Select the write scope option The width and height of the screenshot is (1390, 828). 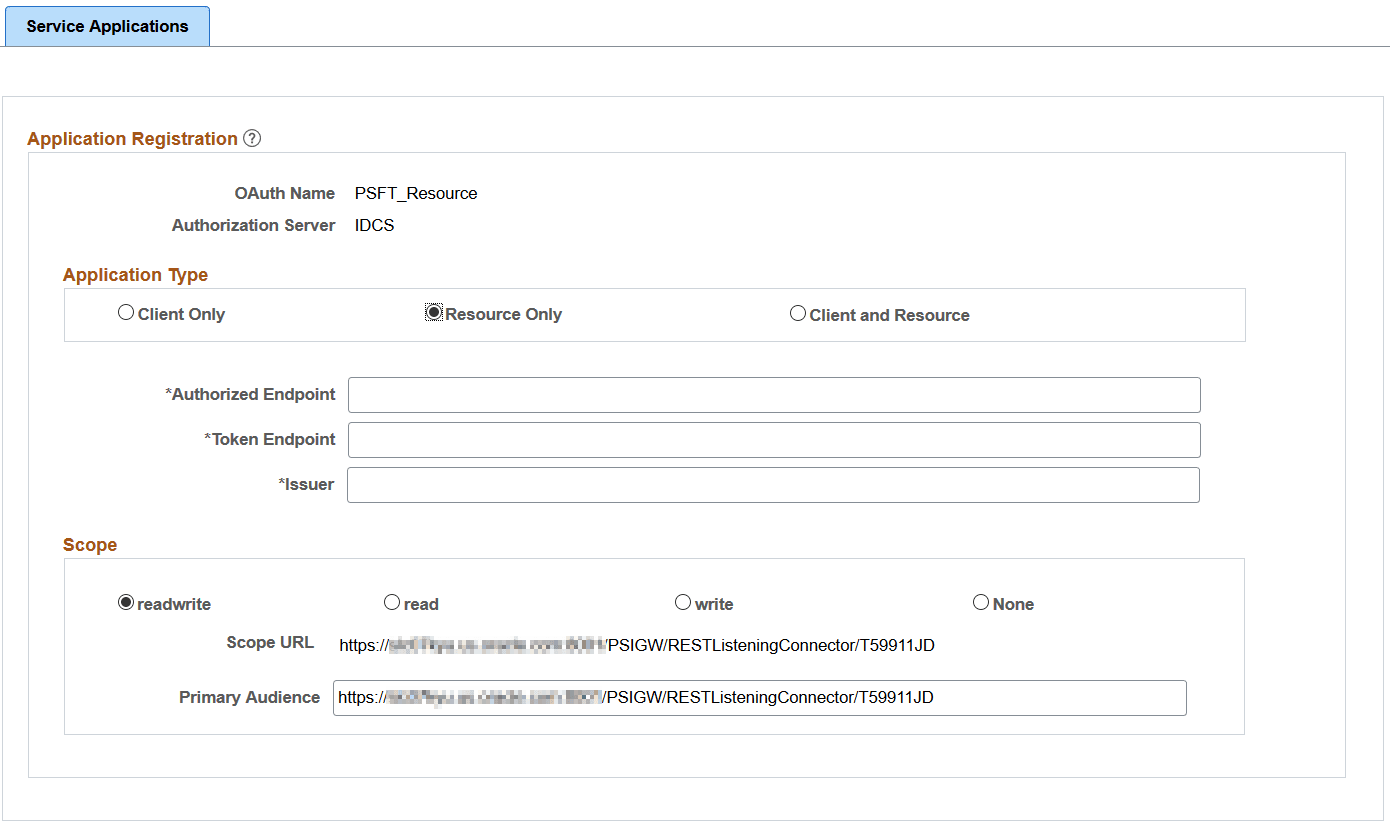coord(682,602)
